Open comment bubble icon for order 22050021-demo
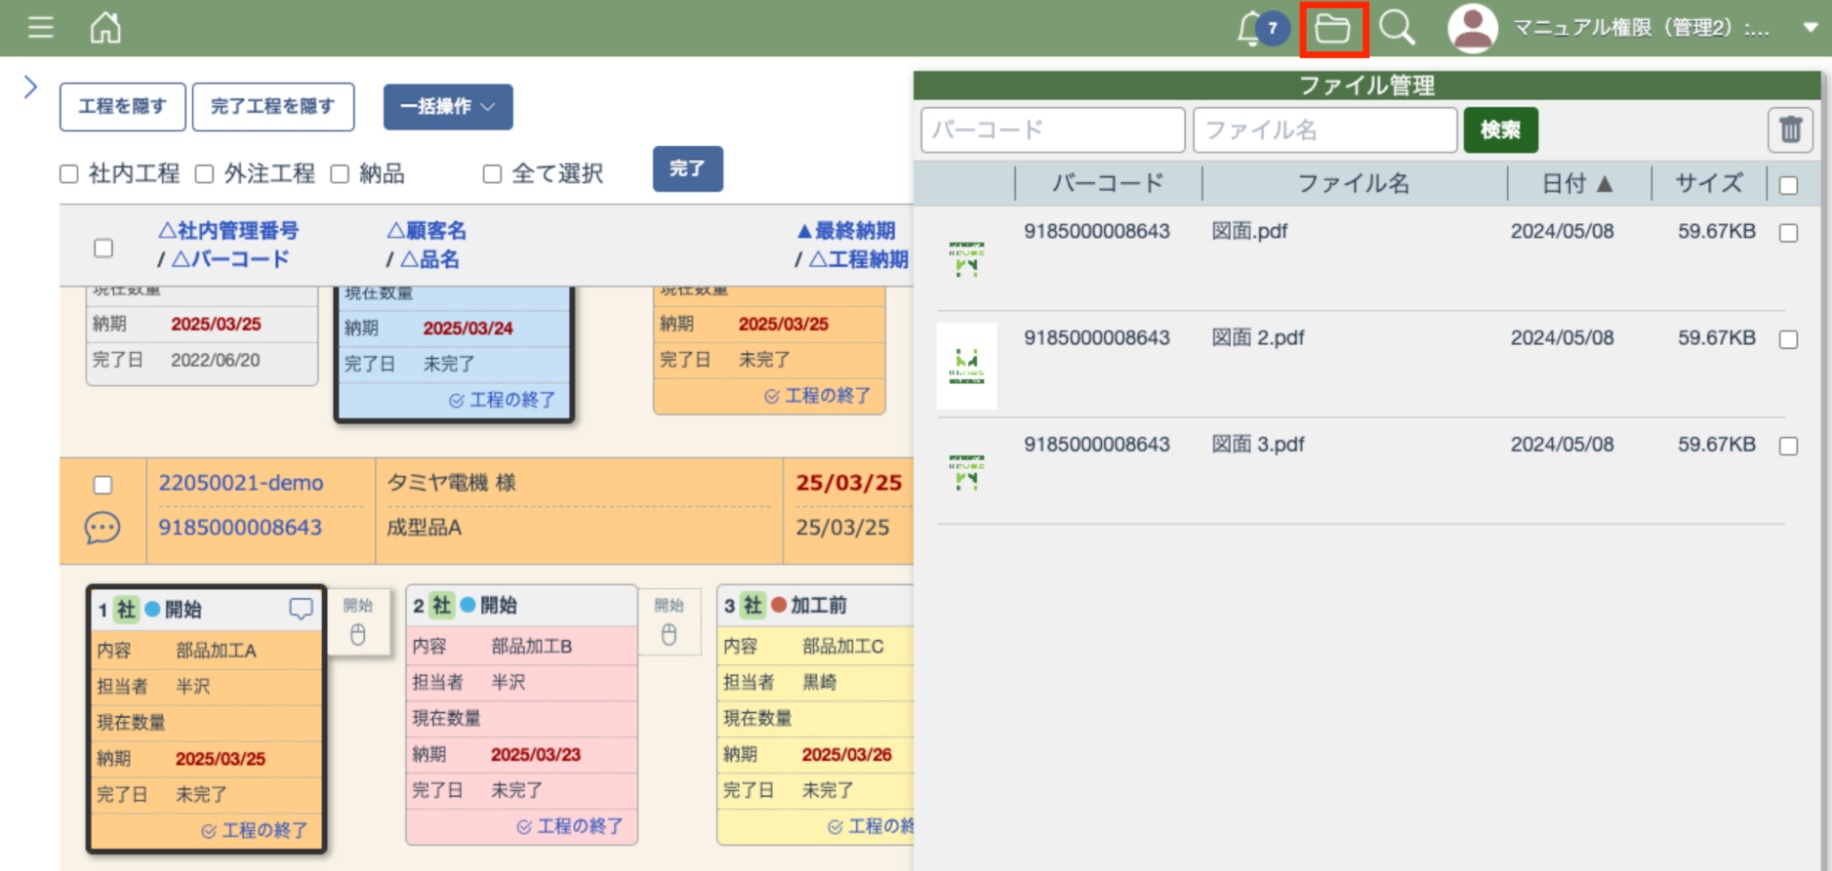The height and width of the screenshot is (871, 1832). (x=102, y=527)
